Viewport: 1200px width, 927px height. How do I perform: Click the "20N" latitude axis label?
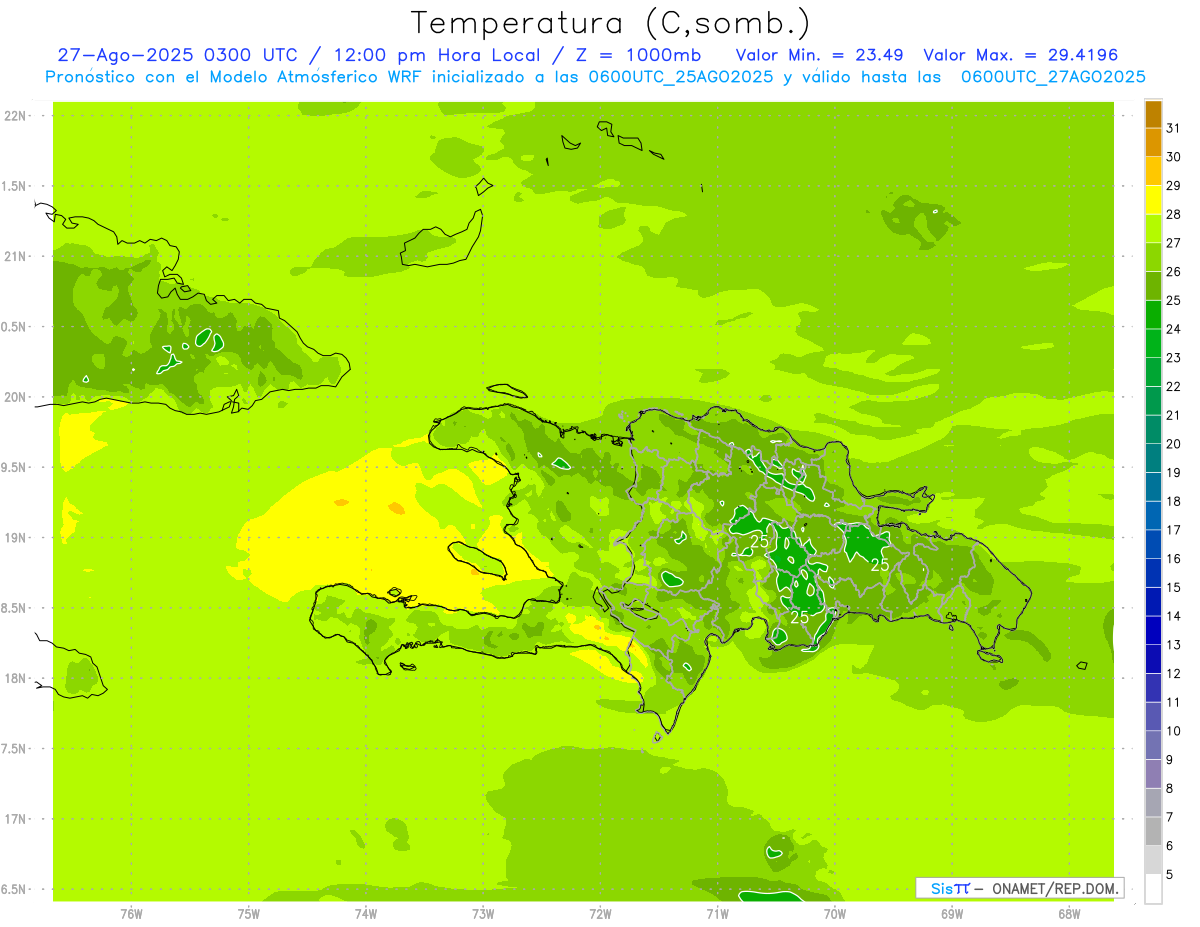pos(17,397)
